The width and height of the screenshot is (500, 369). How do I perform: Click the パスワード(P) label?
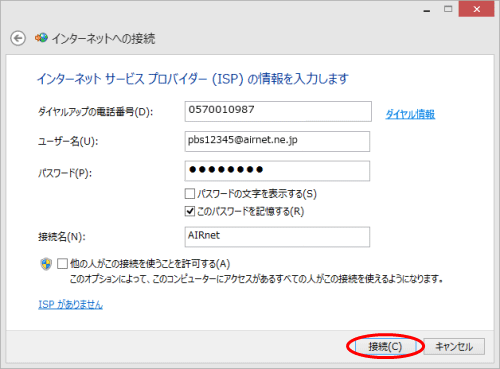click(x=65, y=173)
